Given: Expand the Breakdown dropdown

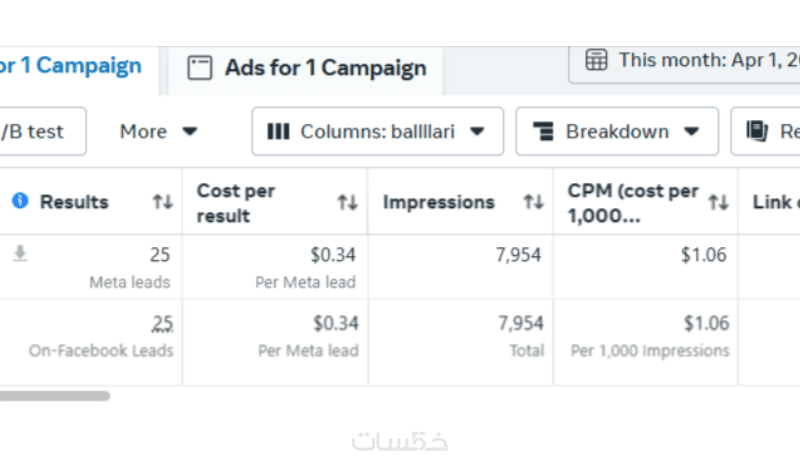Looking at the screenshot, I should [616, 131].
